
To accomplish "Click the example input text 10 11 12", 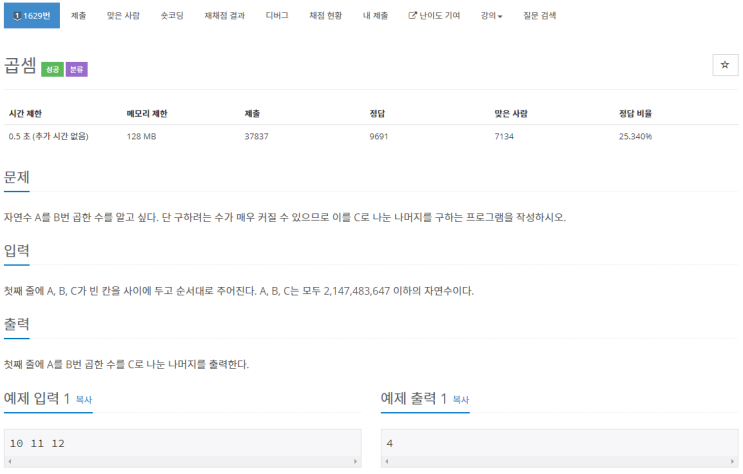I will [37, 443].
